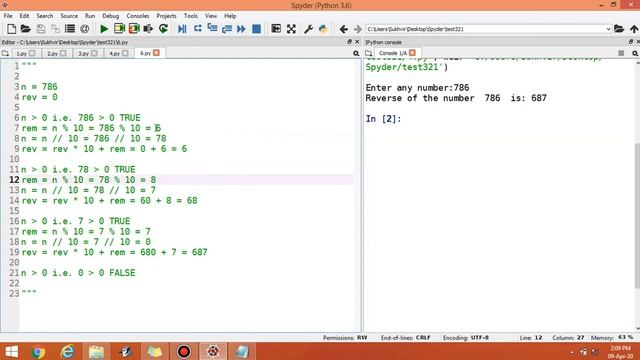Open the Search menu
Image resolution: width=640 pixels, height=360 pixels.
[x=44, y=16]
